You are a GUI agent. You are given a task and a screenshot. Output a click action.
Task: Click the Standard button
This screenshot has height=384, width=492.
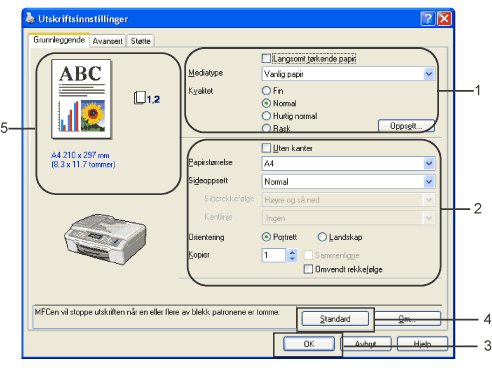coord(335,319)
